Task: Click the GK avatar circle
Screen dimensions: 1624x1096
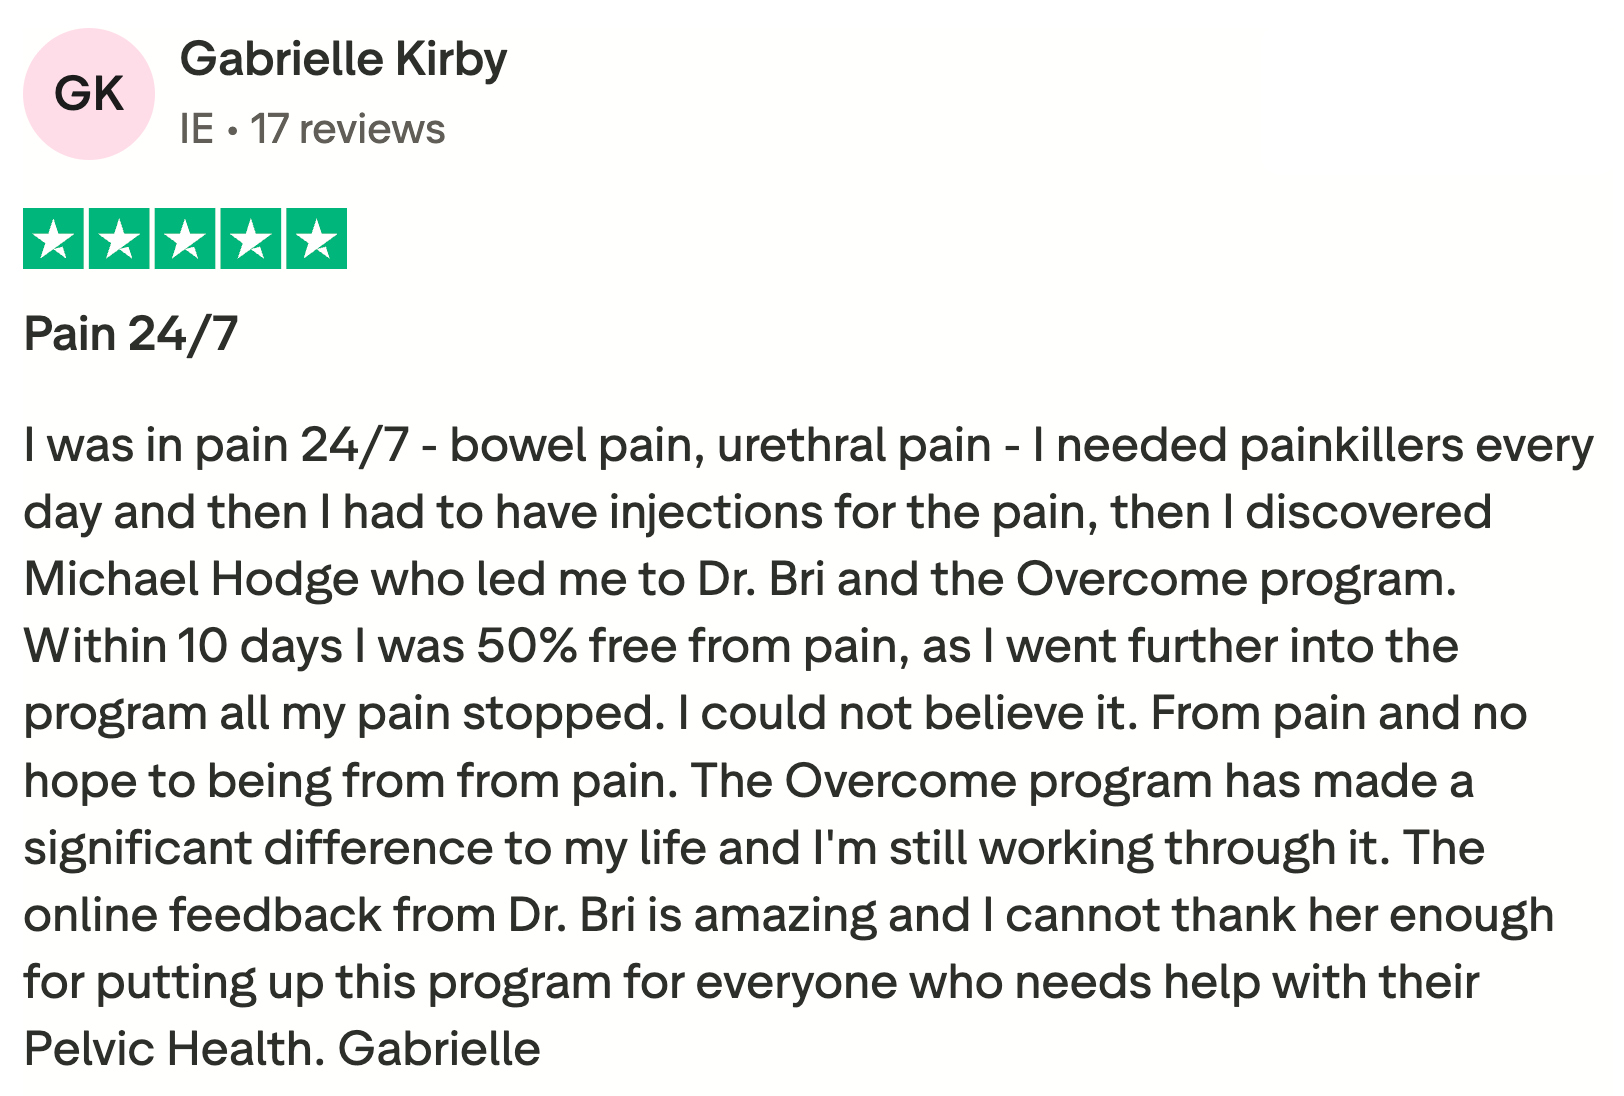Action: click(89, 94)
